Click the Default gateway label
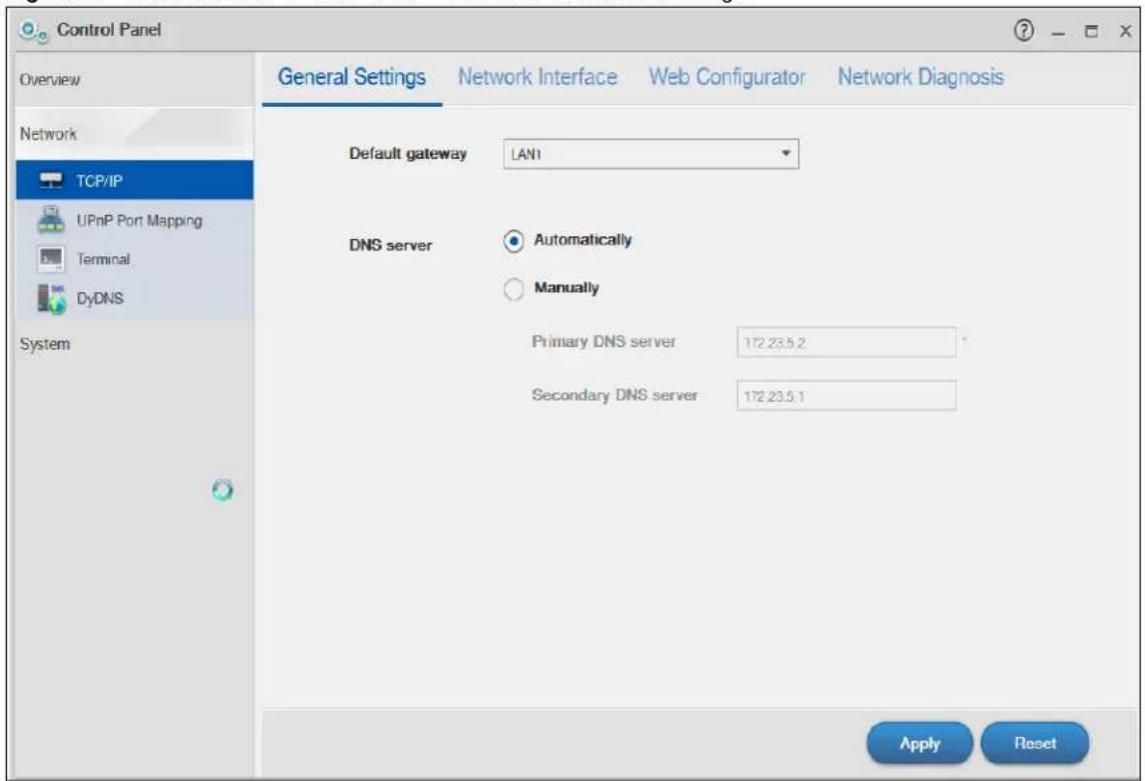The height and width of the screenshot is (781, 1145). point(407,153)
